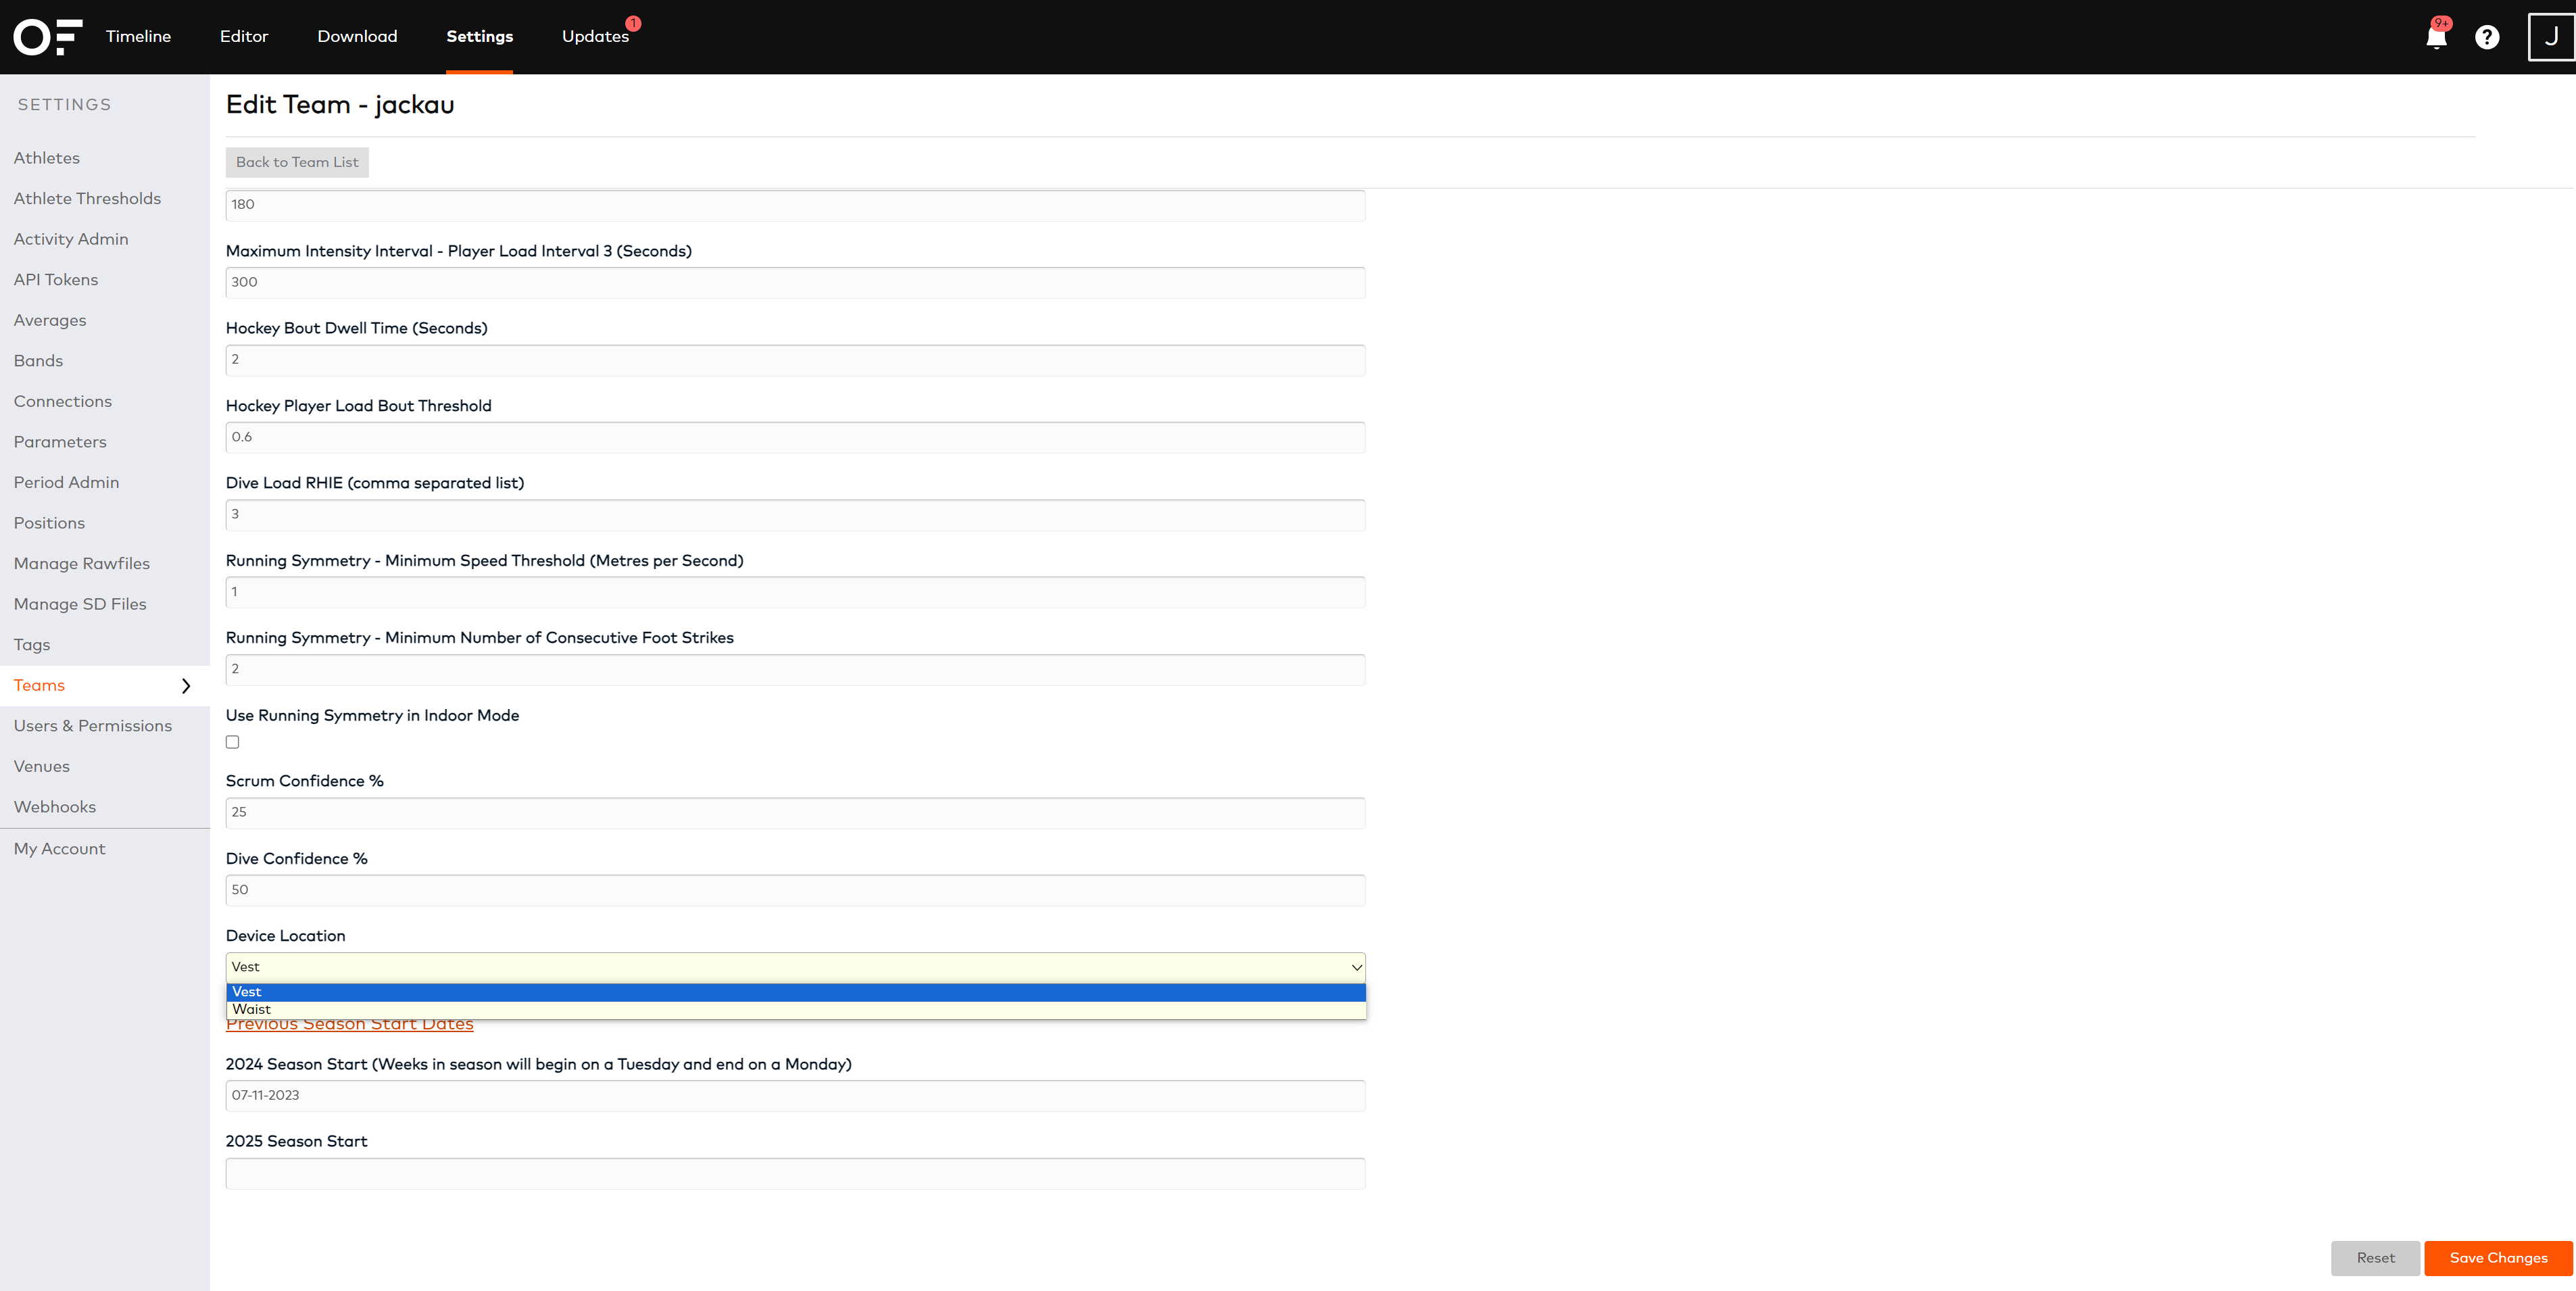Open the Updates tab
The width and height of the screenshot is (2576, 1291).
click(595, 36)
